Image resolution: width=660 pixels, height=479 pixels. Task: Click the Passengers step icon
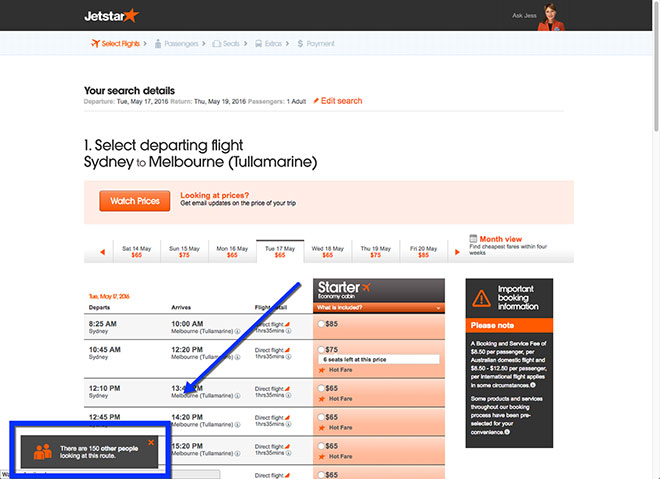158,43
